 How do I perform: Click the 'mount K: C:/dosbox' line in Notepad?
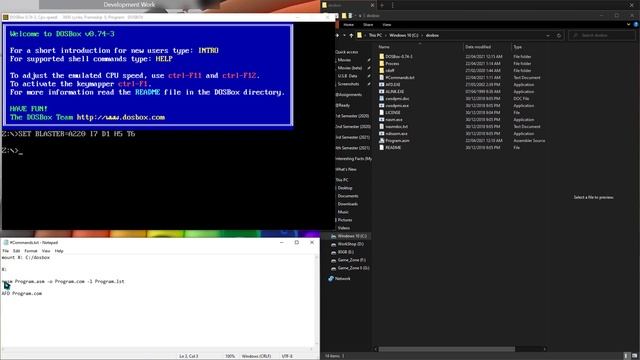pos(25,258)
